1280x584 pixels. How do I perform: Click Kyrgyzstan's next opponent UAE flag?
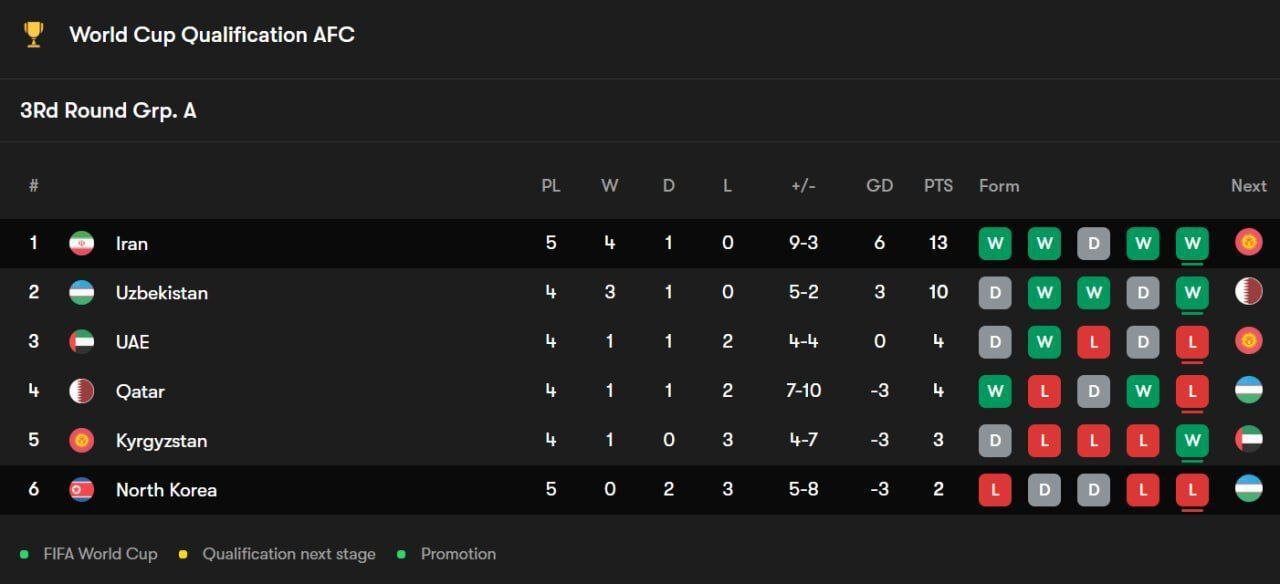point(1248,440)
